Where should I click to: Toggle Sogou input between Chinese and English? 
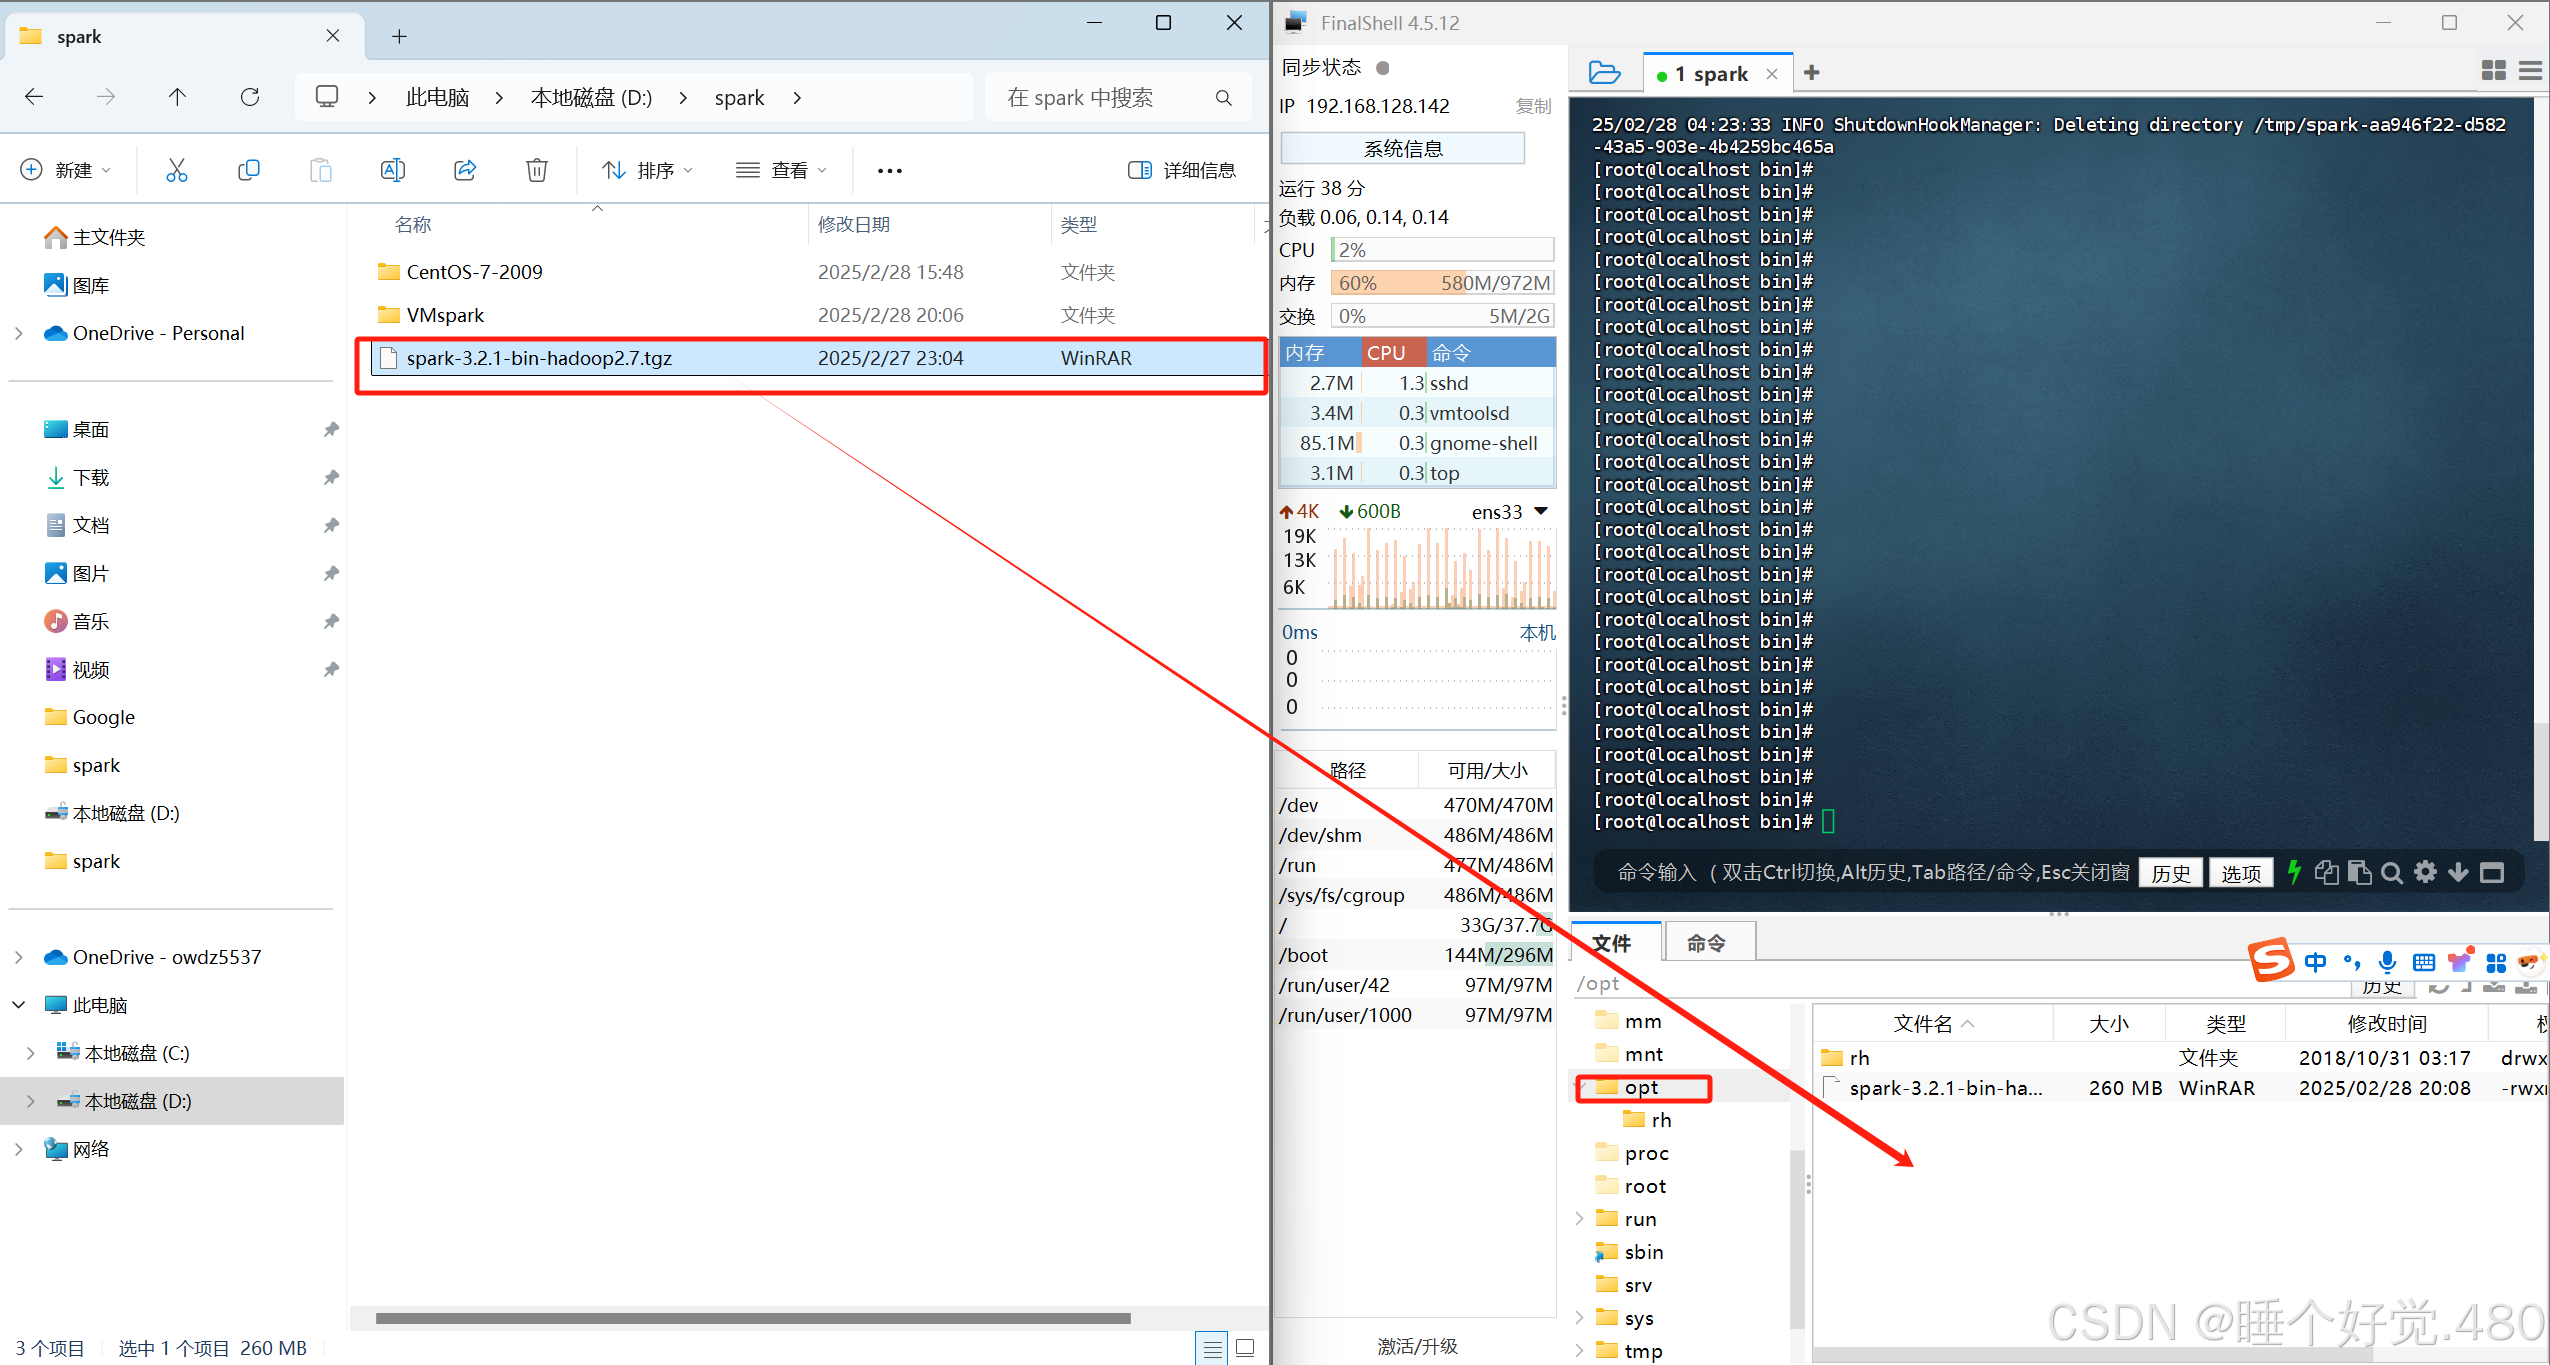click(2315, 962)
